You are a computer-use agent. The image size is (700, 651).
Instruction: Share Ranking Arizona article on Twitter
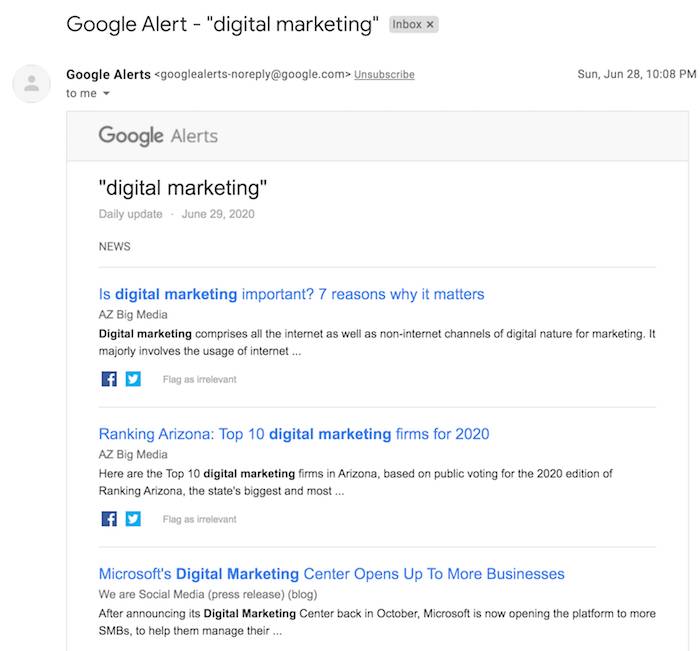point(133,519)
